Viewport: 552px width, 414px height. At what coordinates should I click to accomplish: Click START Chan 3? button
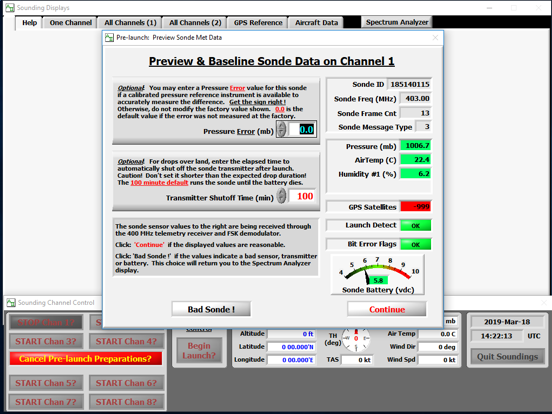[x=46, y=341]
